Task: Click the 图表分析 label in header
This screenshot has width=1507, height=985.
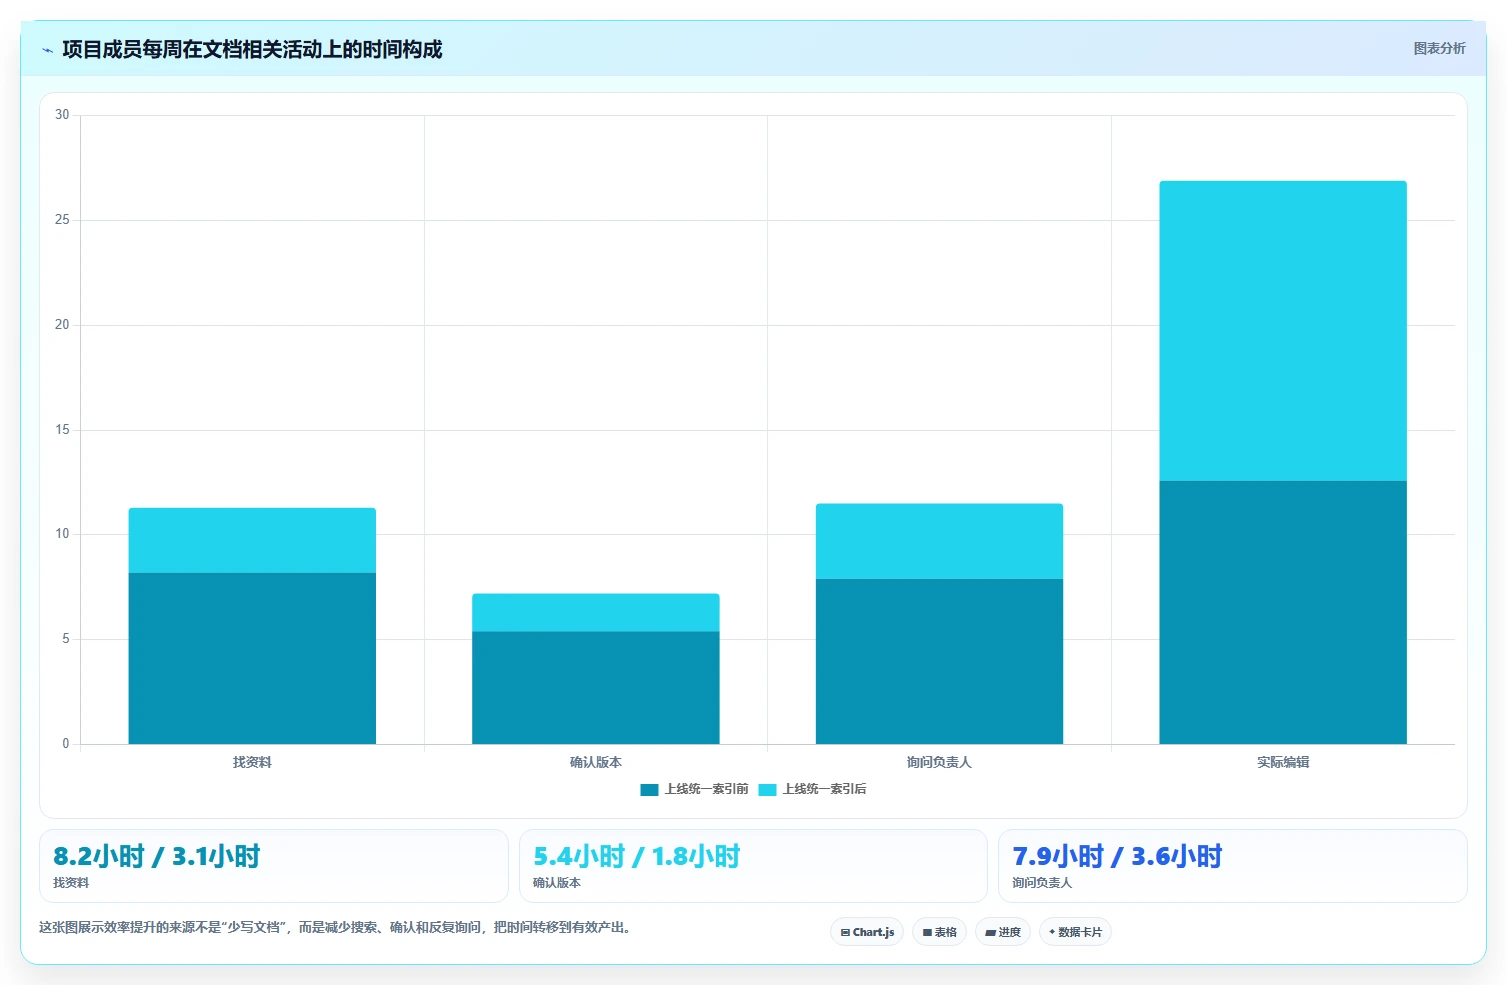Action: 1439,48
